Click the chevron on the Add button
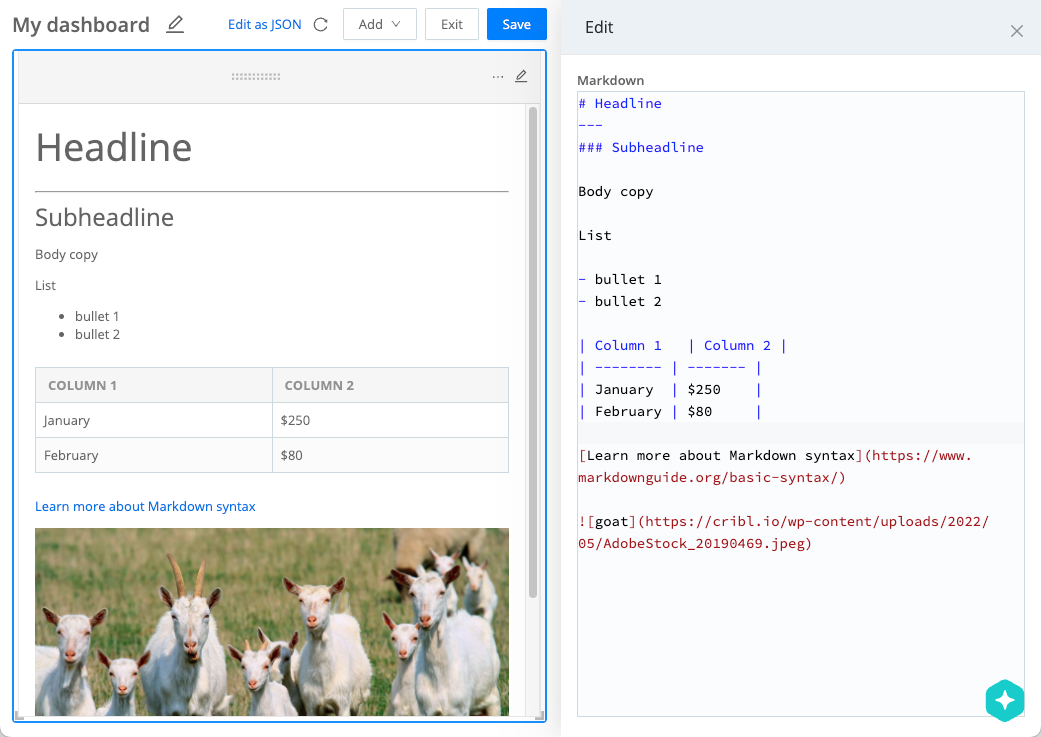This screenshot has width=1041, height=737. tap(398, 24)
